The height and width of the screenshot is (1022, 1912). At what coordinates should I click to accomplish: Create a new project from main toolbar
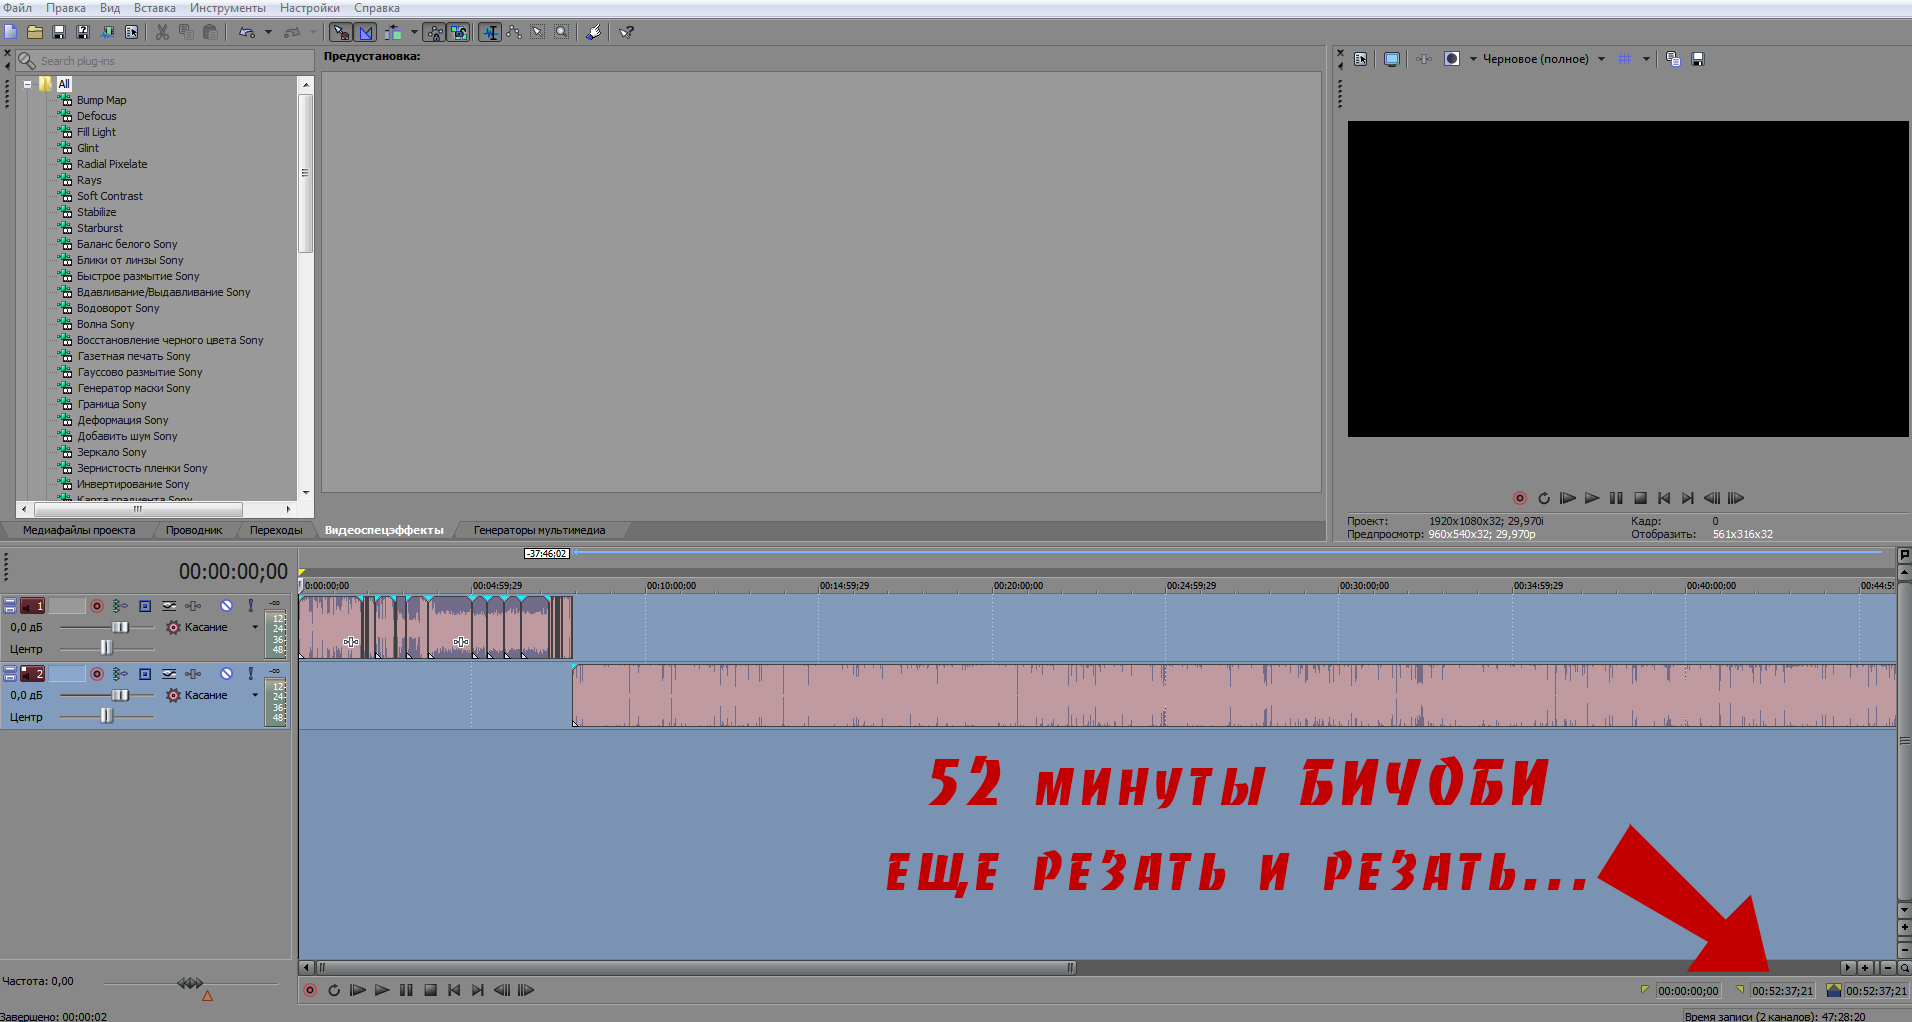[11, 32]
